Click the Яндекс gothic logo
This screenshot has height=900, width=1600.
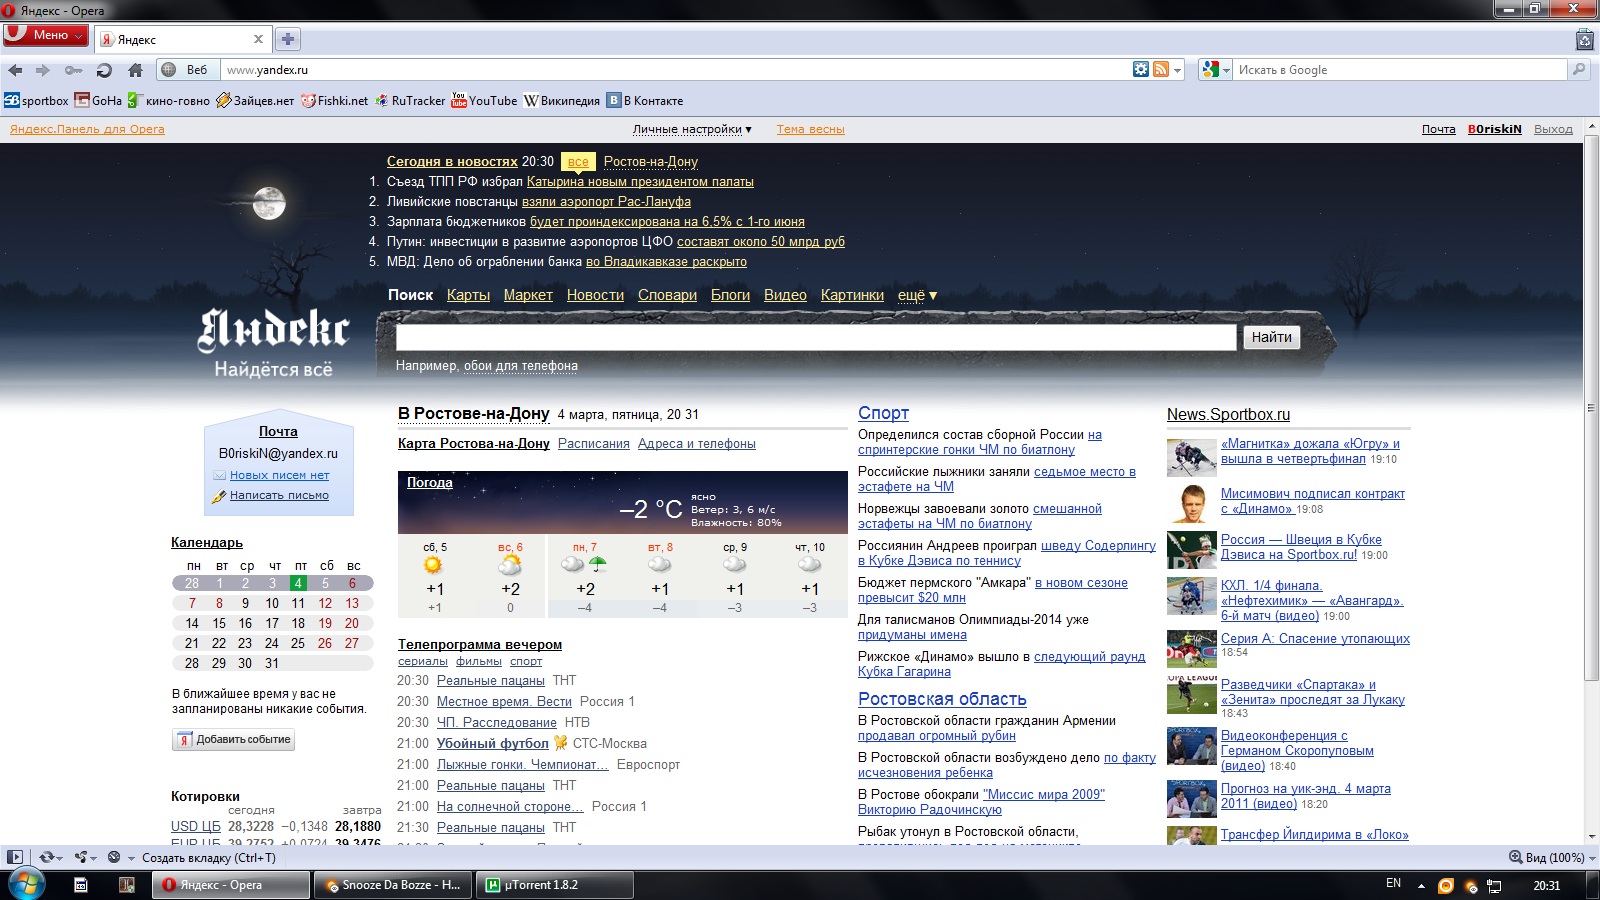pyautogui.click(x=273, y=330)
